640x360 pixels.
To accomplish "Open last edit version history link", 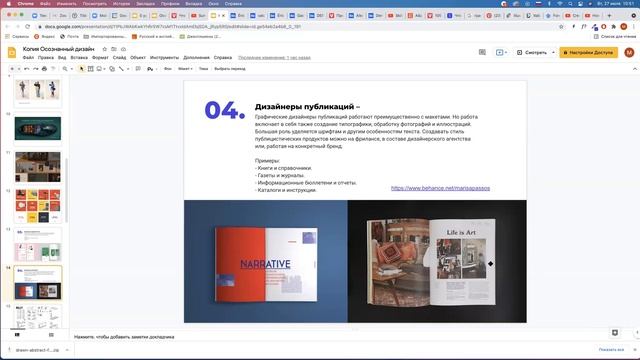I will [274, 58].
